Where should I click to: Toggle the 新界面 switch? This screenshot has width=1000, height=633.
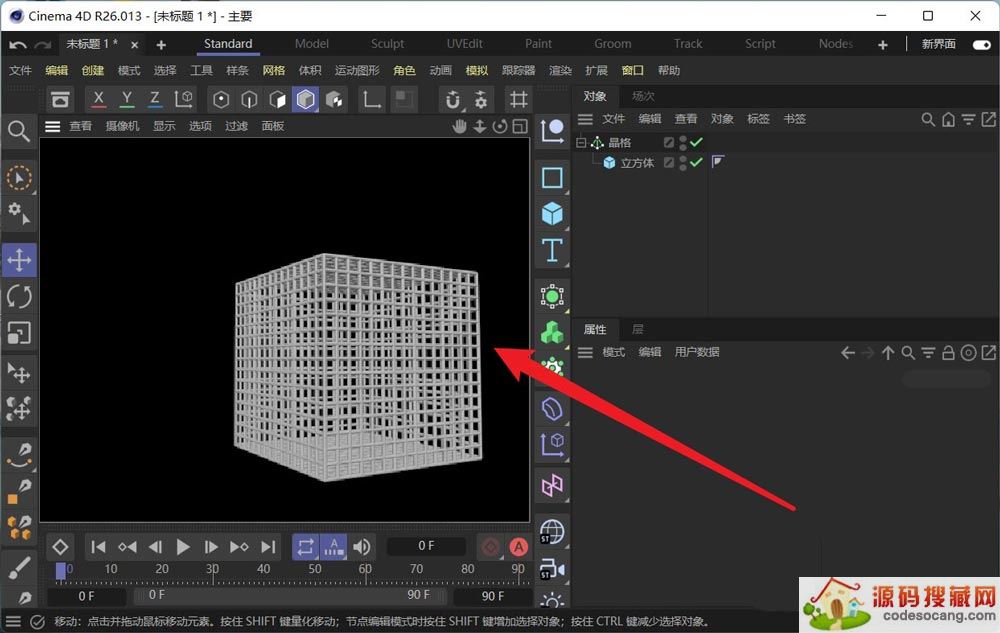tap(981, 44)
